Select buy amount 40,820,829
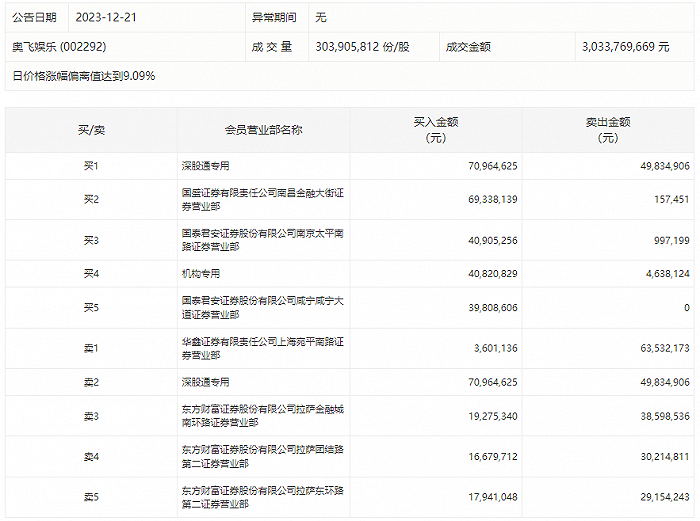The image size is (700, 521). pyautogui.click(x=493, y=274)
